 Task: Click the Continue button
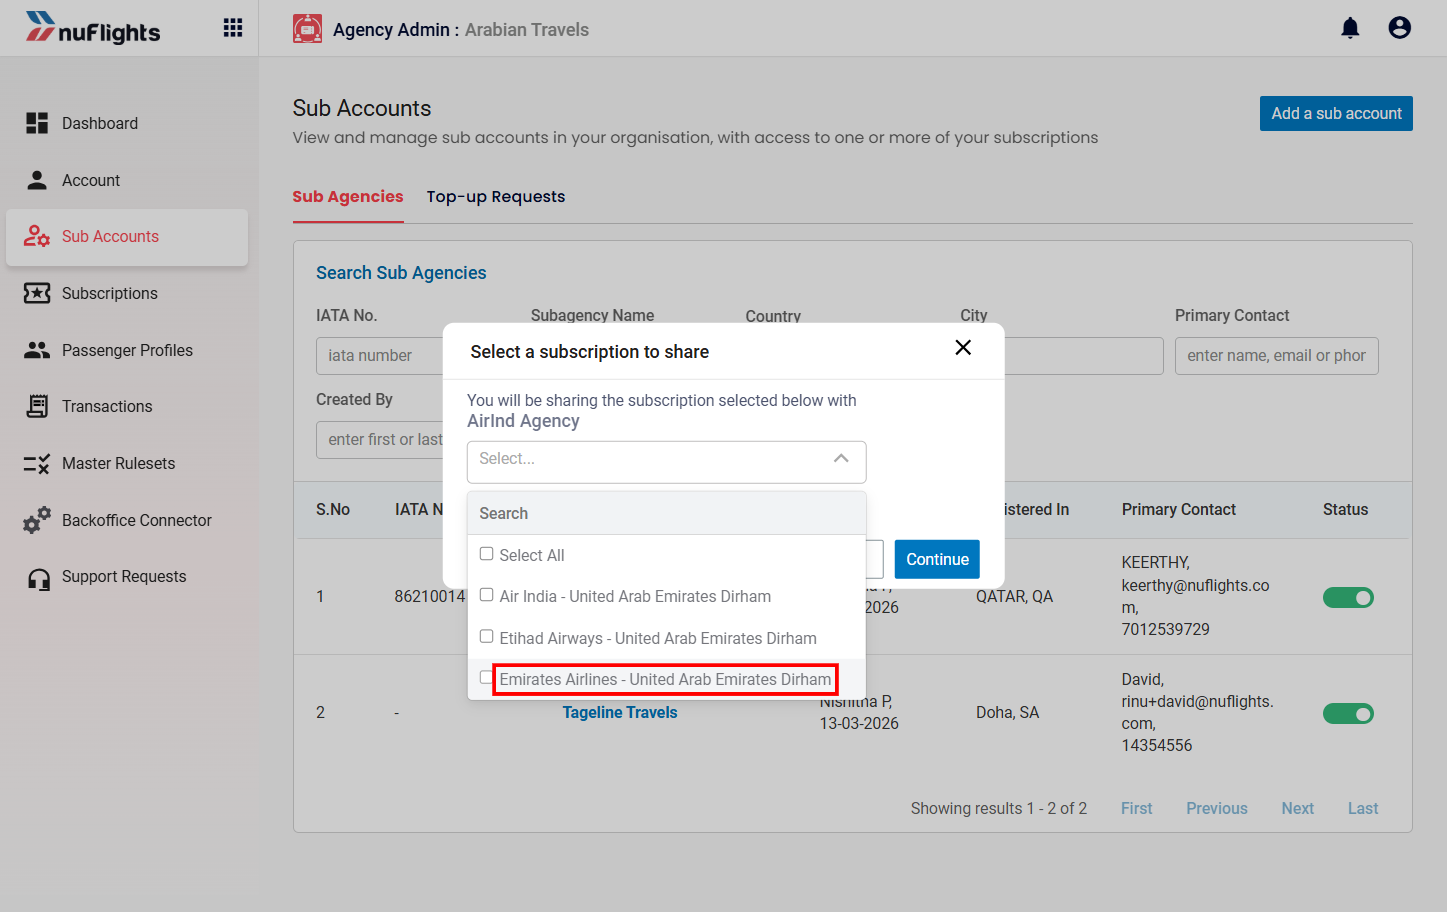tap(937, 559)
